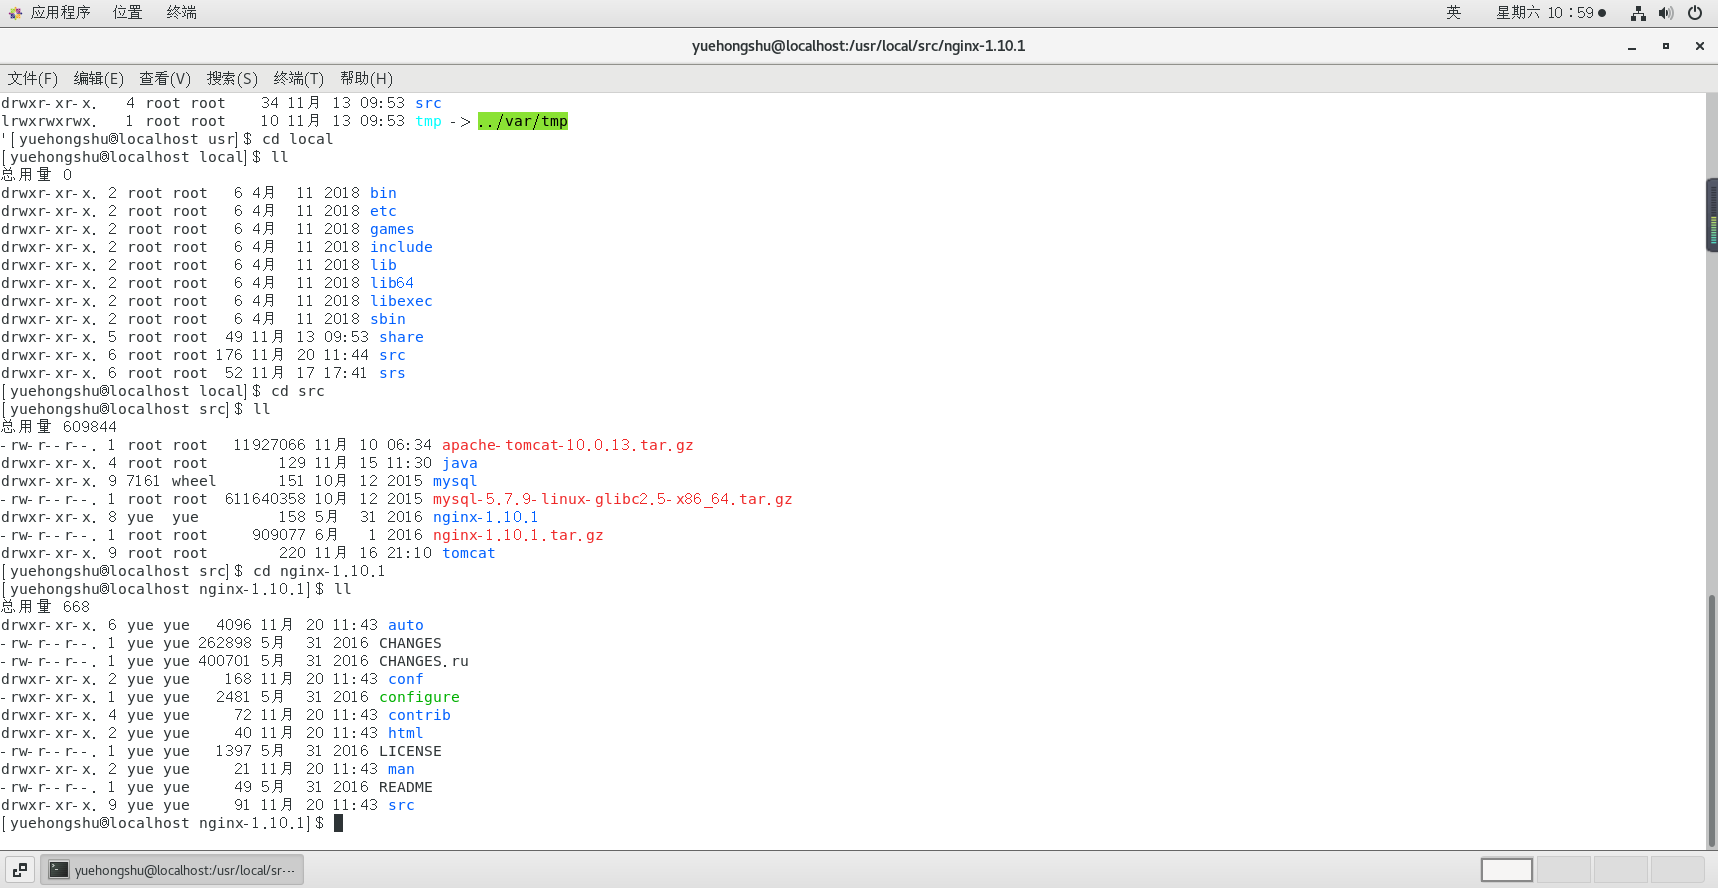Click the terminal icon in taskbar entry
Viewport: 1718px width, 888px height.
[x=59, y=870]
